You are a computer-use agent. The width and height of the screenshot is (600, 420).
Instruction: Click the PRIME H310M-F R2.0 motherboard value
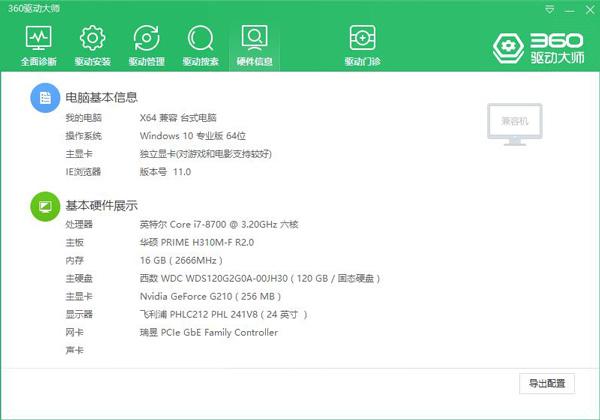[x=197, y=243]
